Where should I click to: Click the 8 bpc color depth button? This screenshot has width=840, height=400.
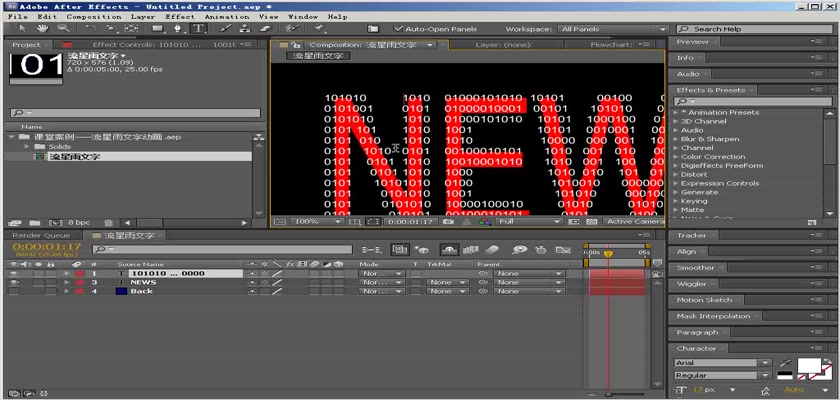[79, 222]
